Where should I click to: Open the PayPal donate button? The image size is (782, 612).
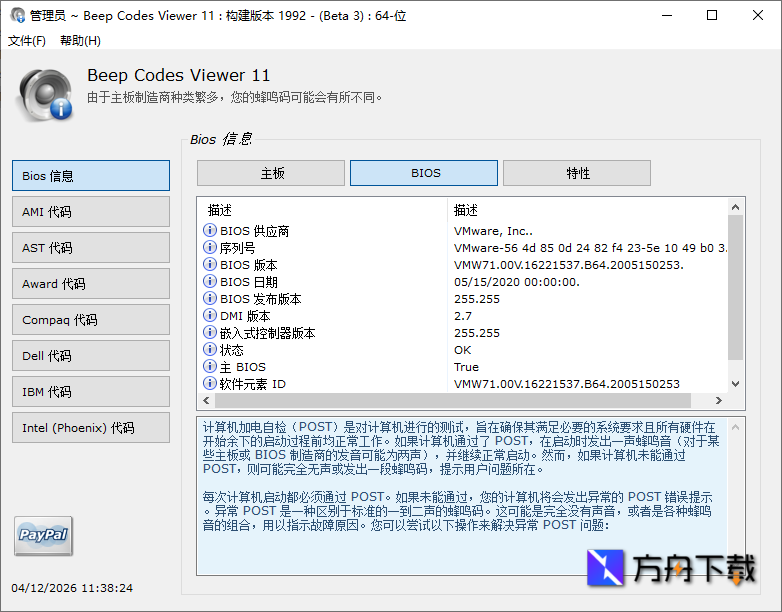click(x=43, y=536)
